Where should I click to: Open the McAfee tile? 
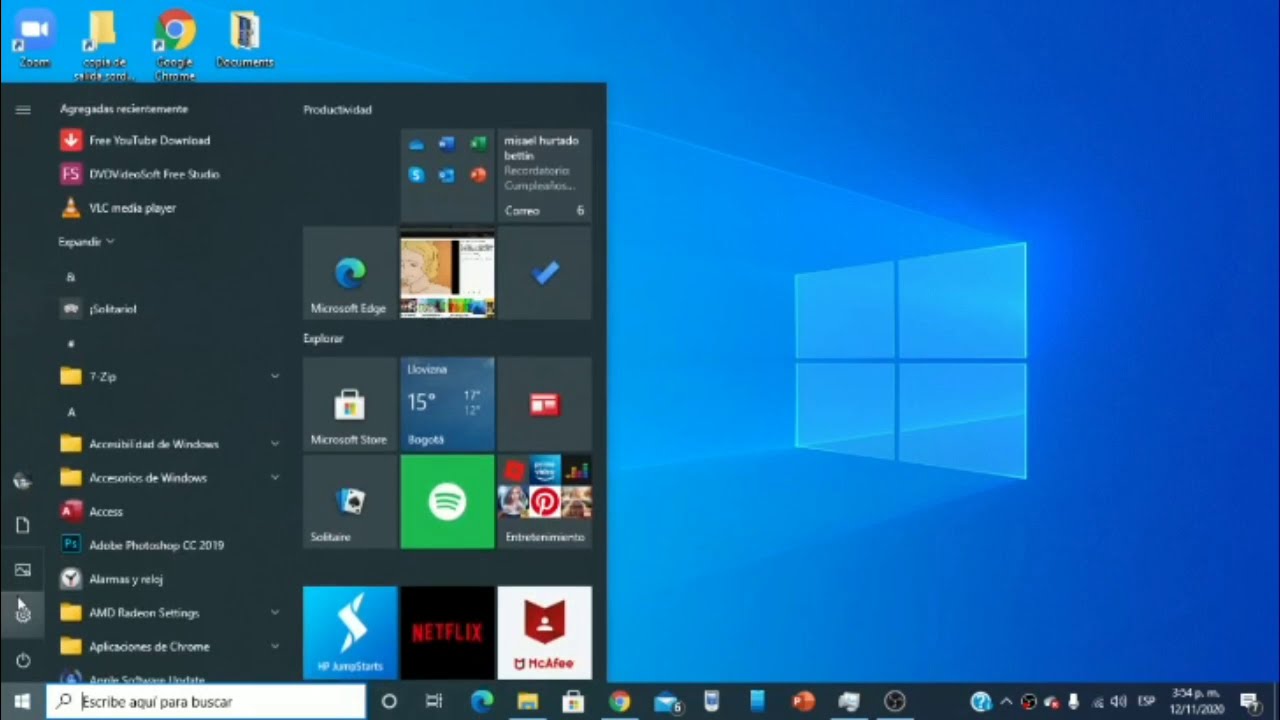pos(544,633)
